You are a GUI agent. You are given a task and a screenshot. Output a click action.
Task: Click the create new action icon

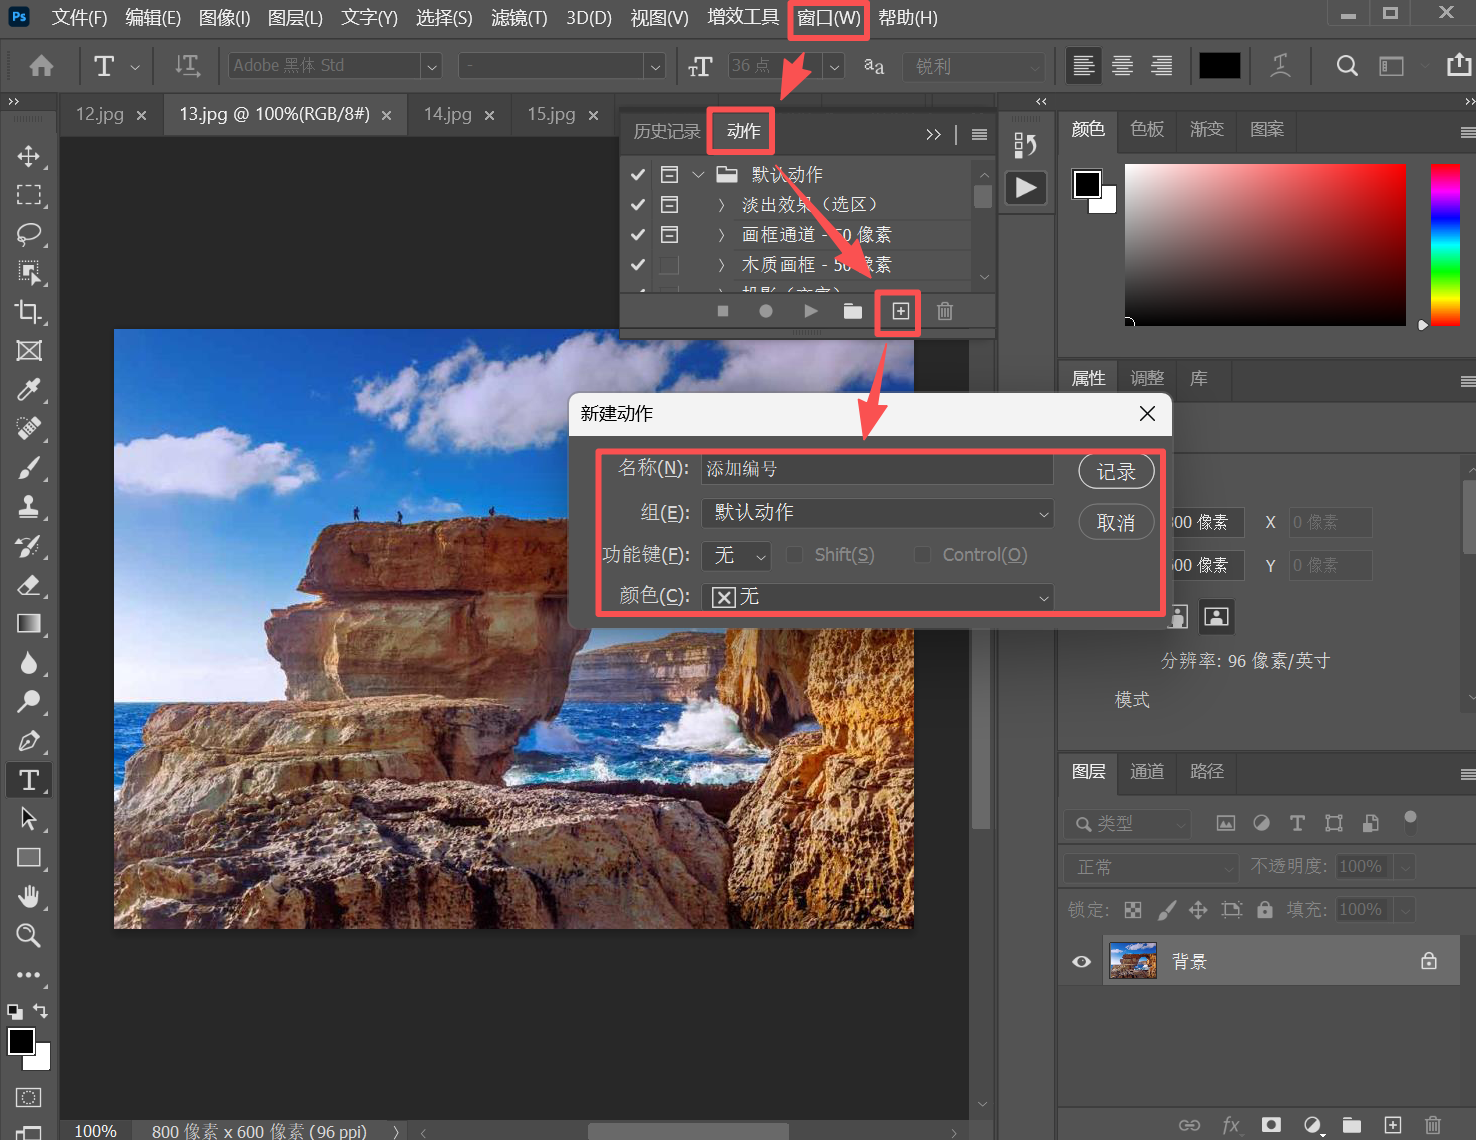pyautogui.click(x=900, y=311)
